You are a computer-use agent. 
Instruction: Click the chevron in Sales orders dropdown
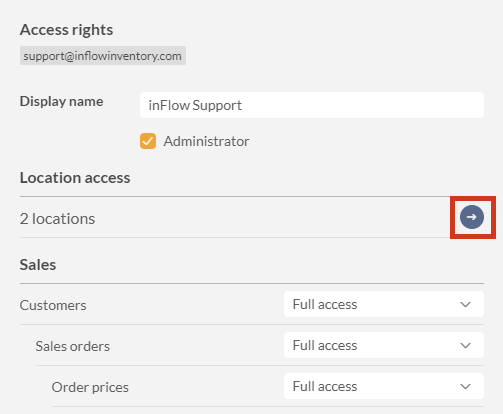[x=465, y=345]
